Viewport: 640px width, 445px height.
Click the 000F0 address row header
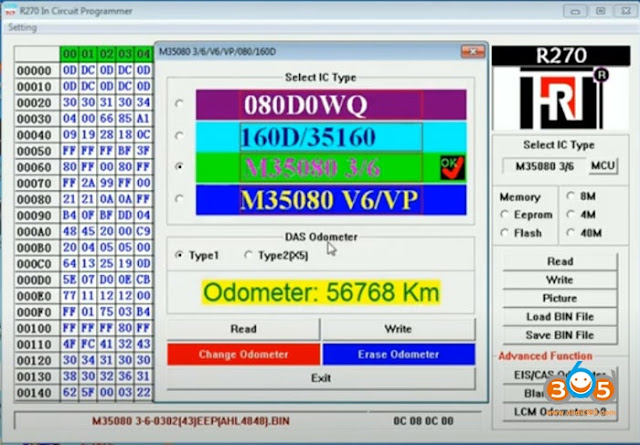37,312
